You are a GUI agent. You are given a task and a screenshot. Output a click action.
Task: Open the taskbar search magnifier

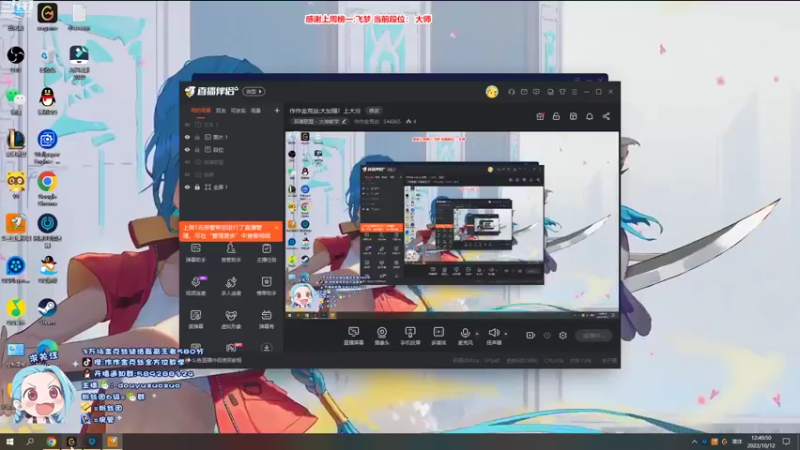click(30, 441)
